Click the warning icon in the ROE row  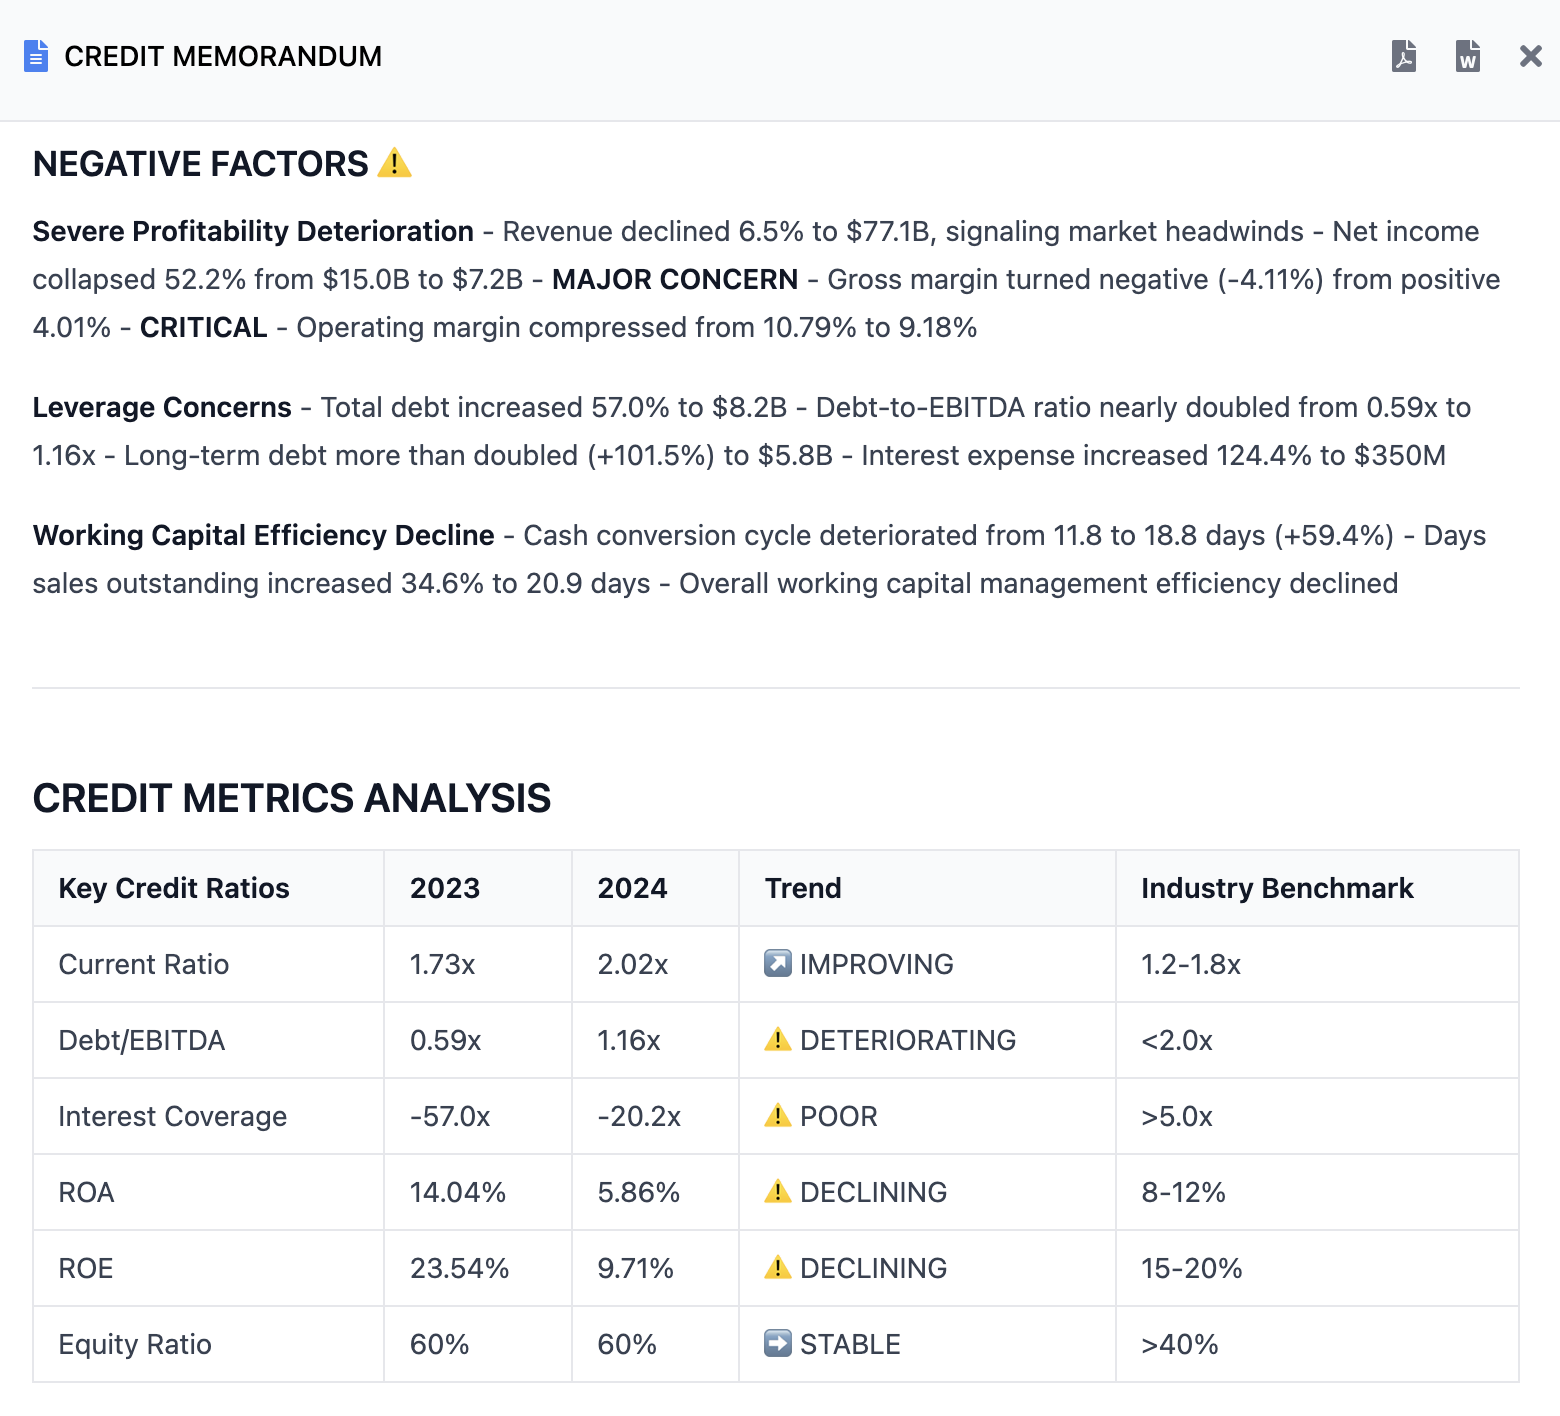pyautogui.click(x=778, y=1268)
